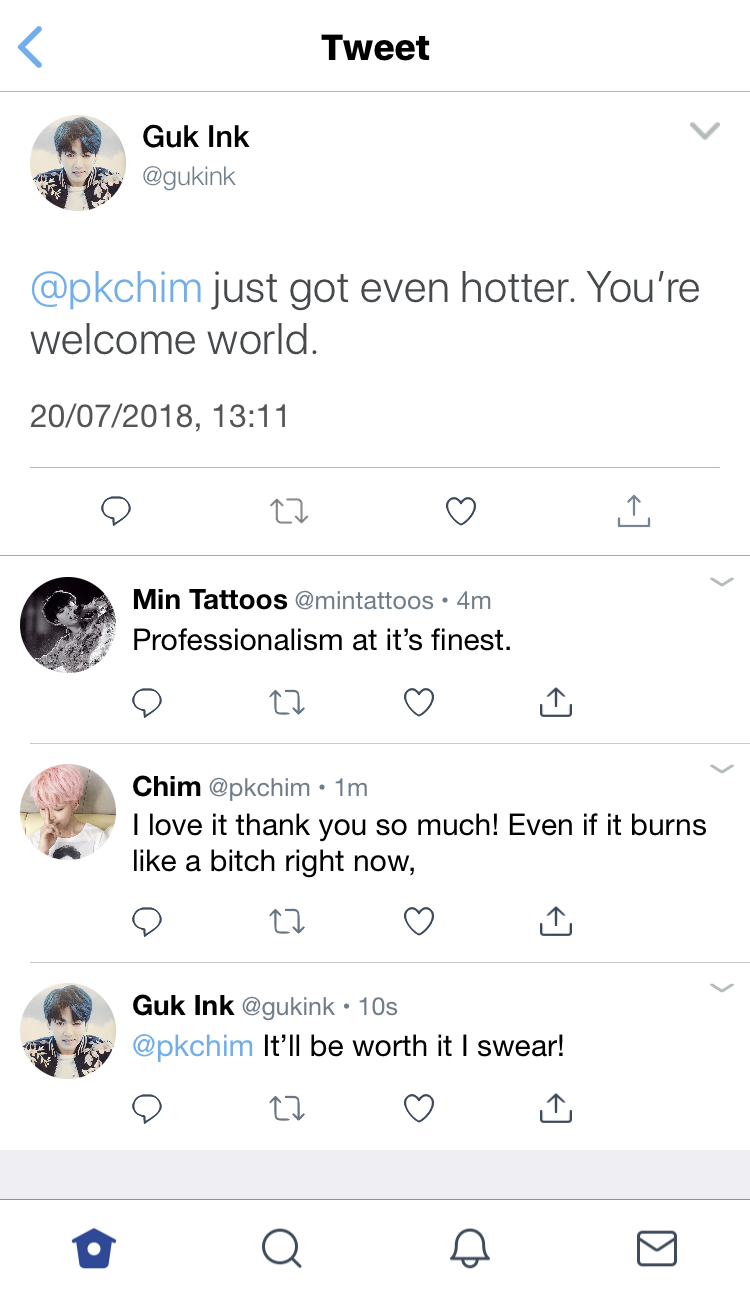Retweet Guk Ink's last reply
750x1297 pixels.
pos(288,1108)
